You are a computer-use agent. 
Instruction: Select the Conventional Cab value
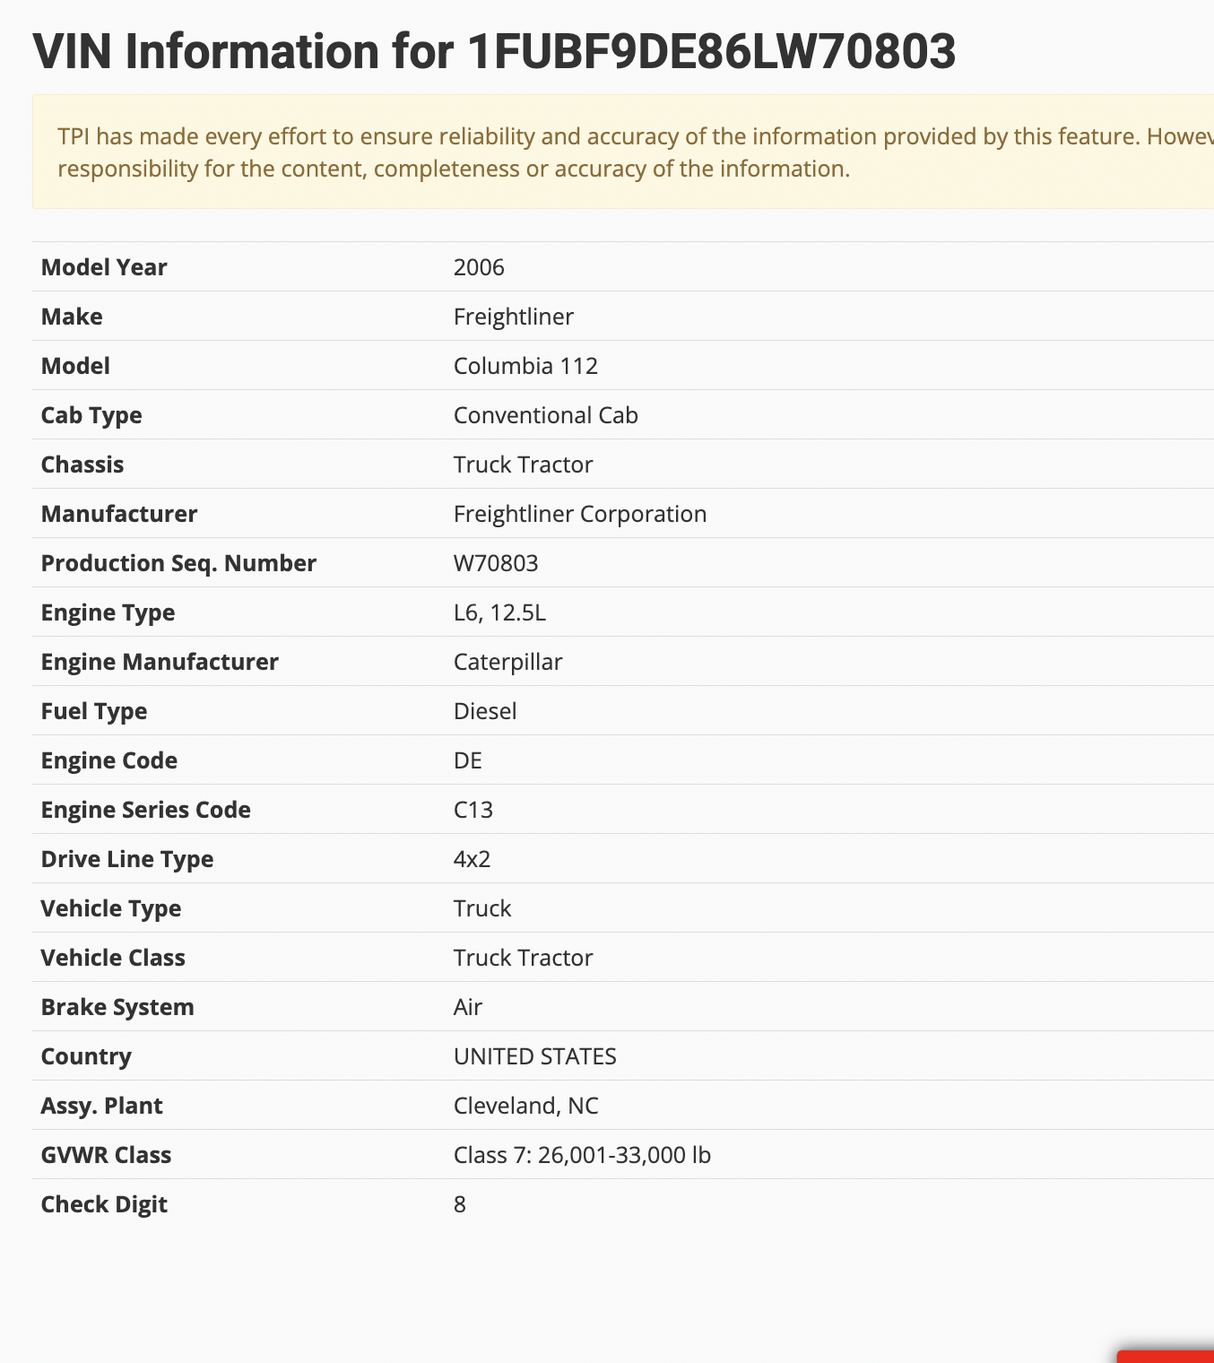tap(545, 415)
